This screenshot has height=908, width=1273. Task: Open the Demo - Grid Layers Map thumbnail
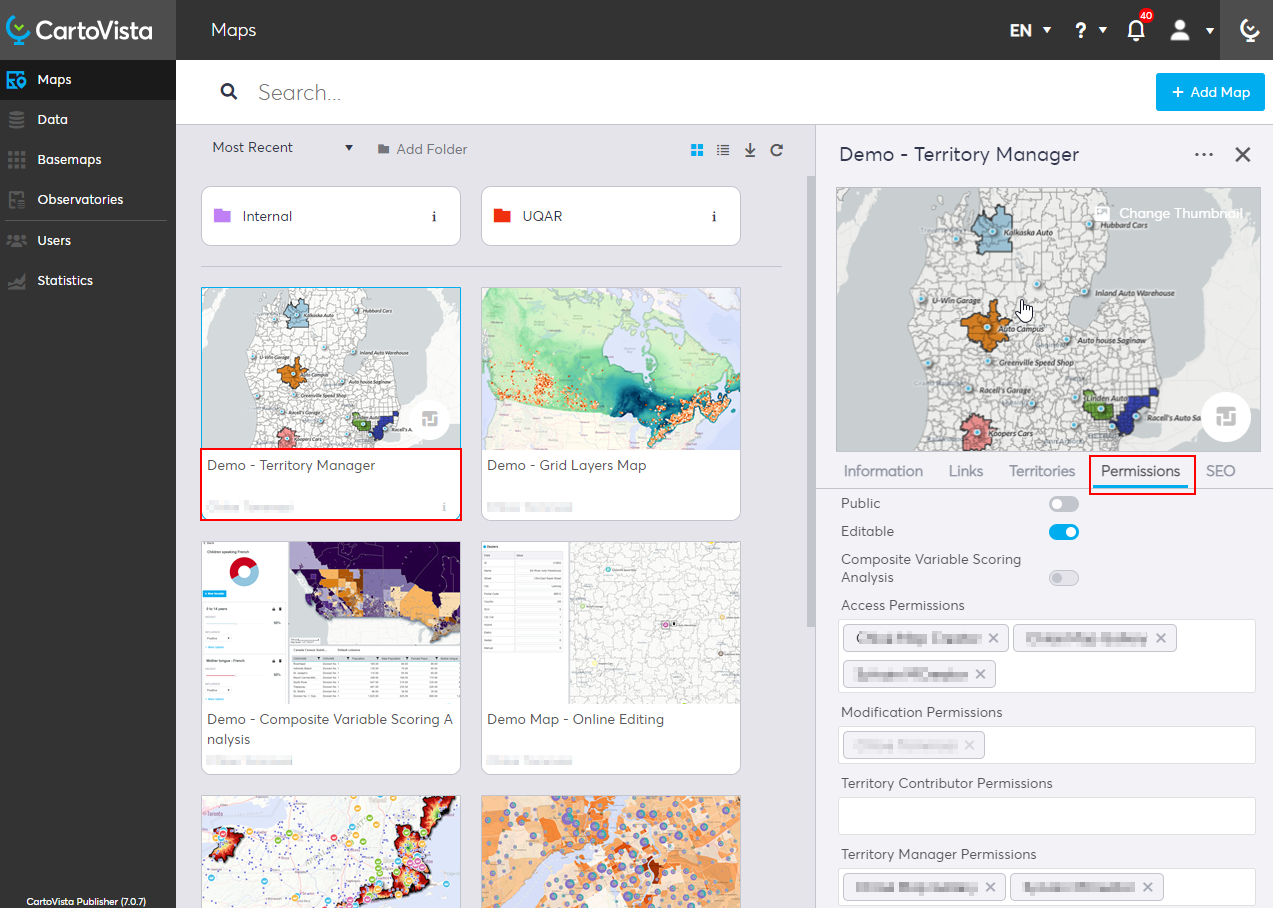tap(610, 368)
